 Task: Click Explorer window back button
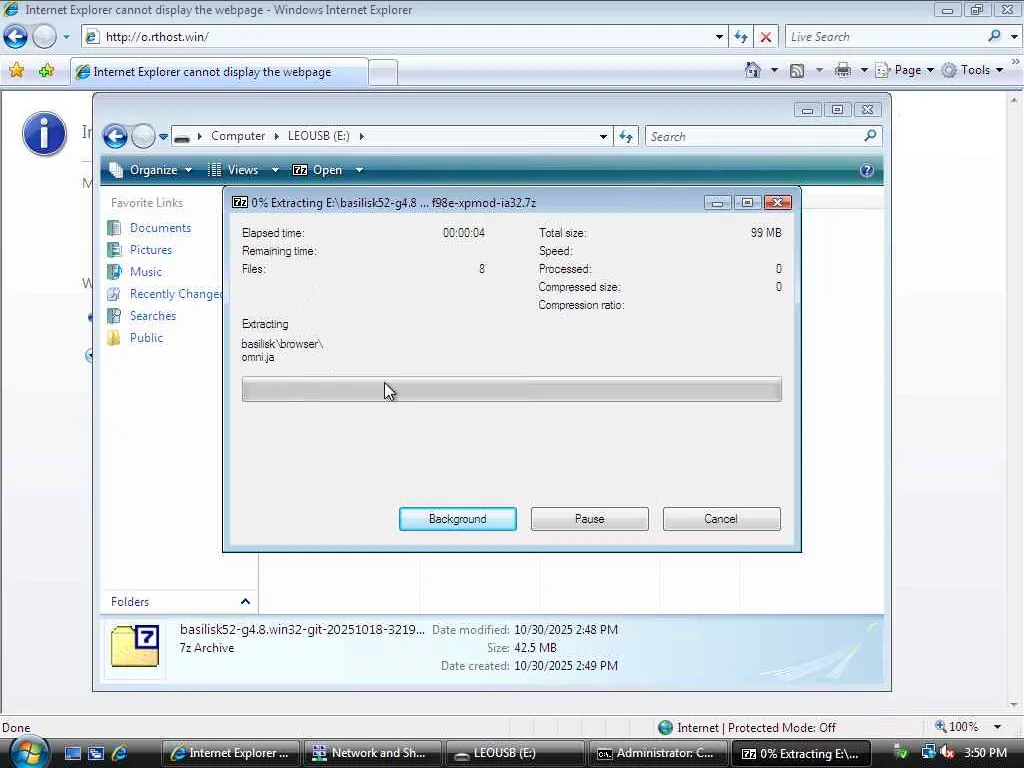click(116, 136)
